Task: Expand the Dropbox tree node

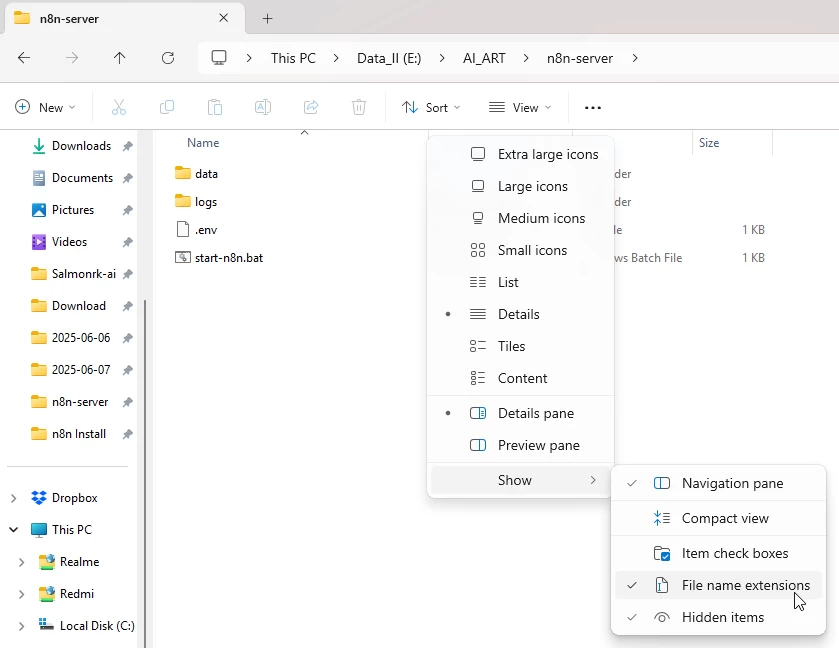Action: 14,498
